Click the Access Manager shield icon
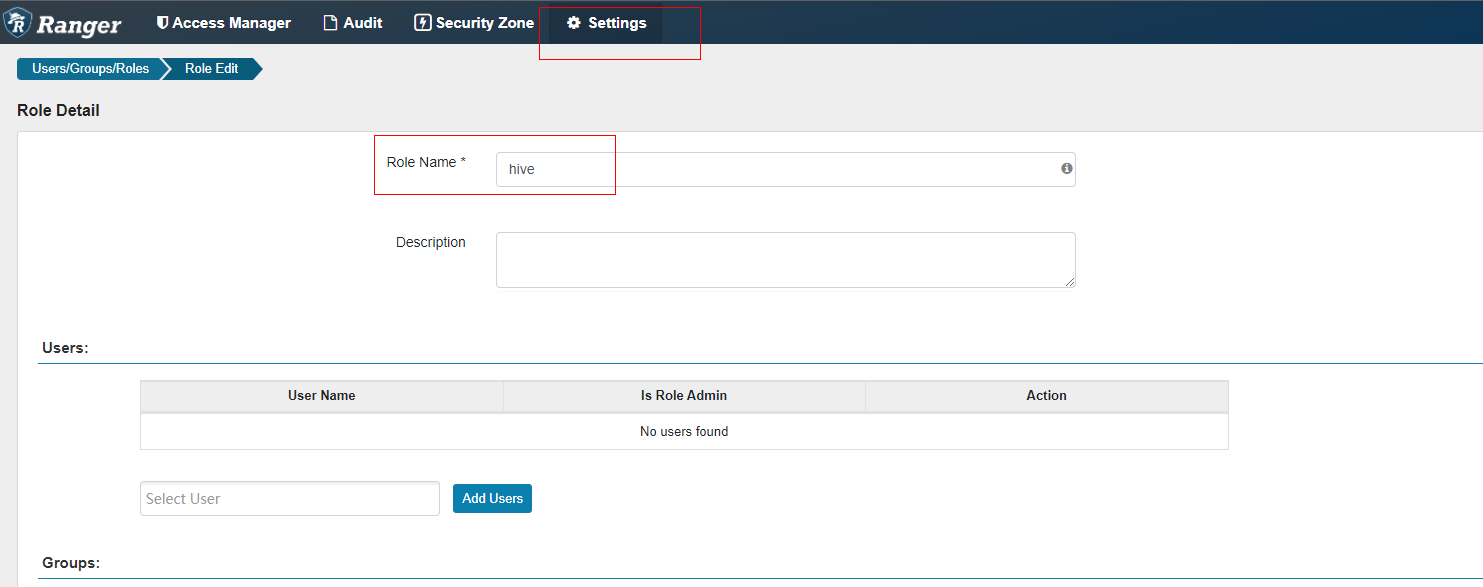 (163, 22)
